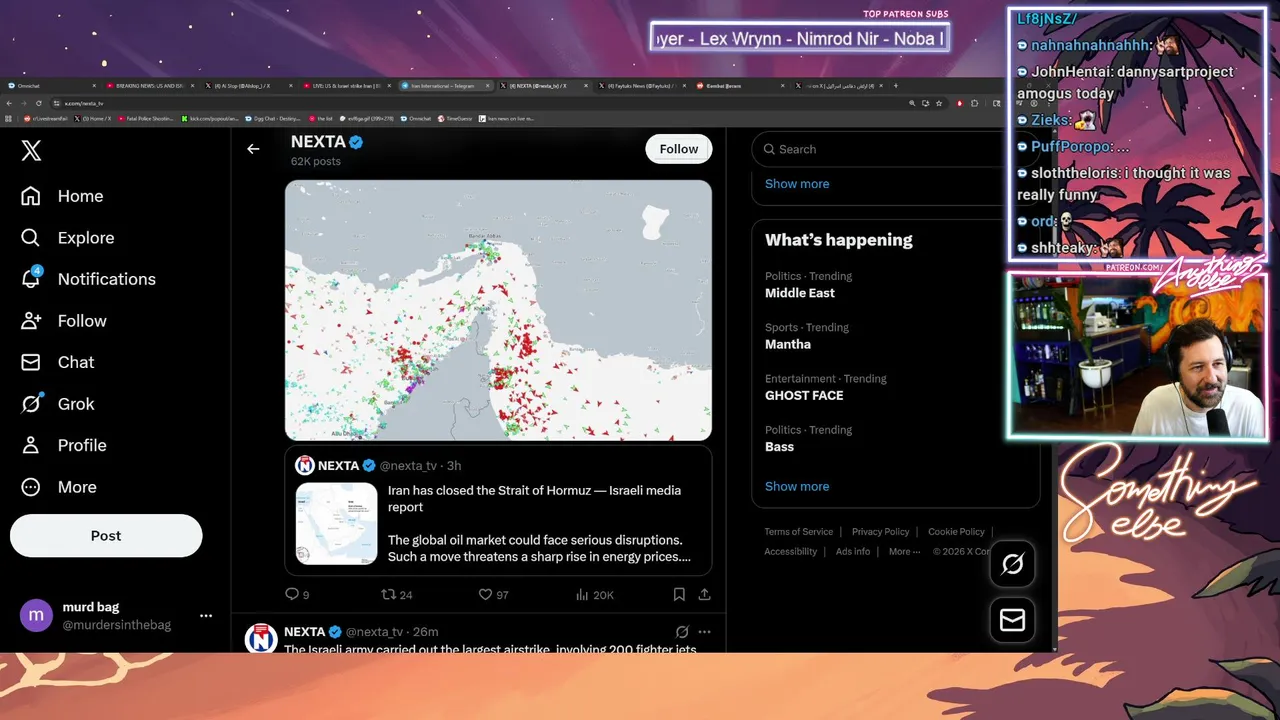The height and width of the screenshot is (720, 1280).
Task: Open a new browser tab with plus
Action: (895, 86)
